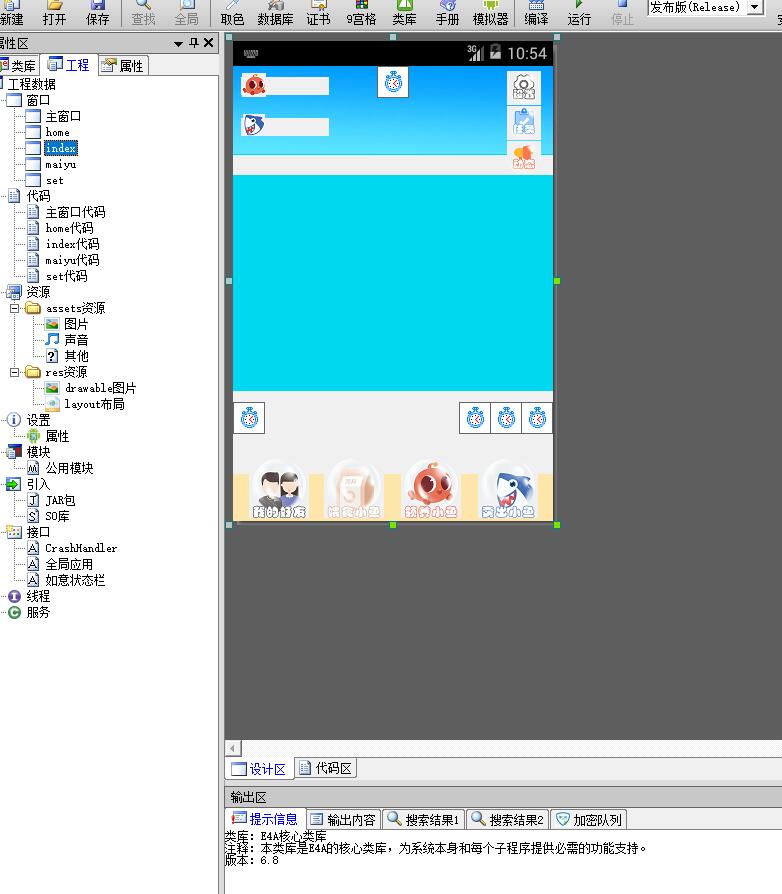Select index代码 in the project tree
The width and height of the screenshot is (782, 894).
(x=72, y=244)
